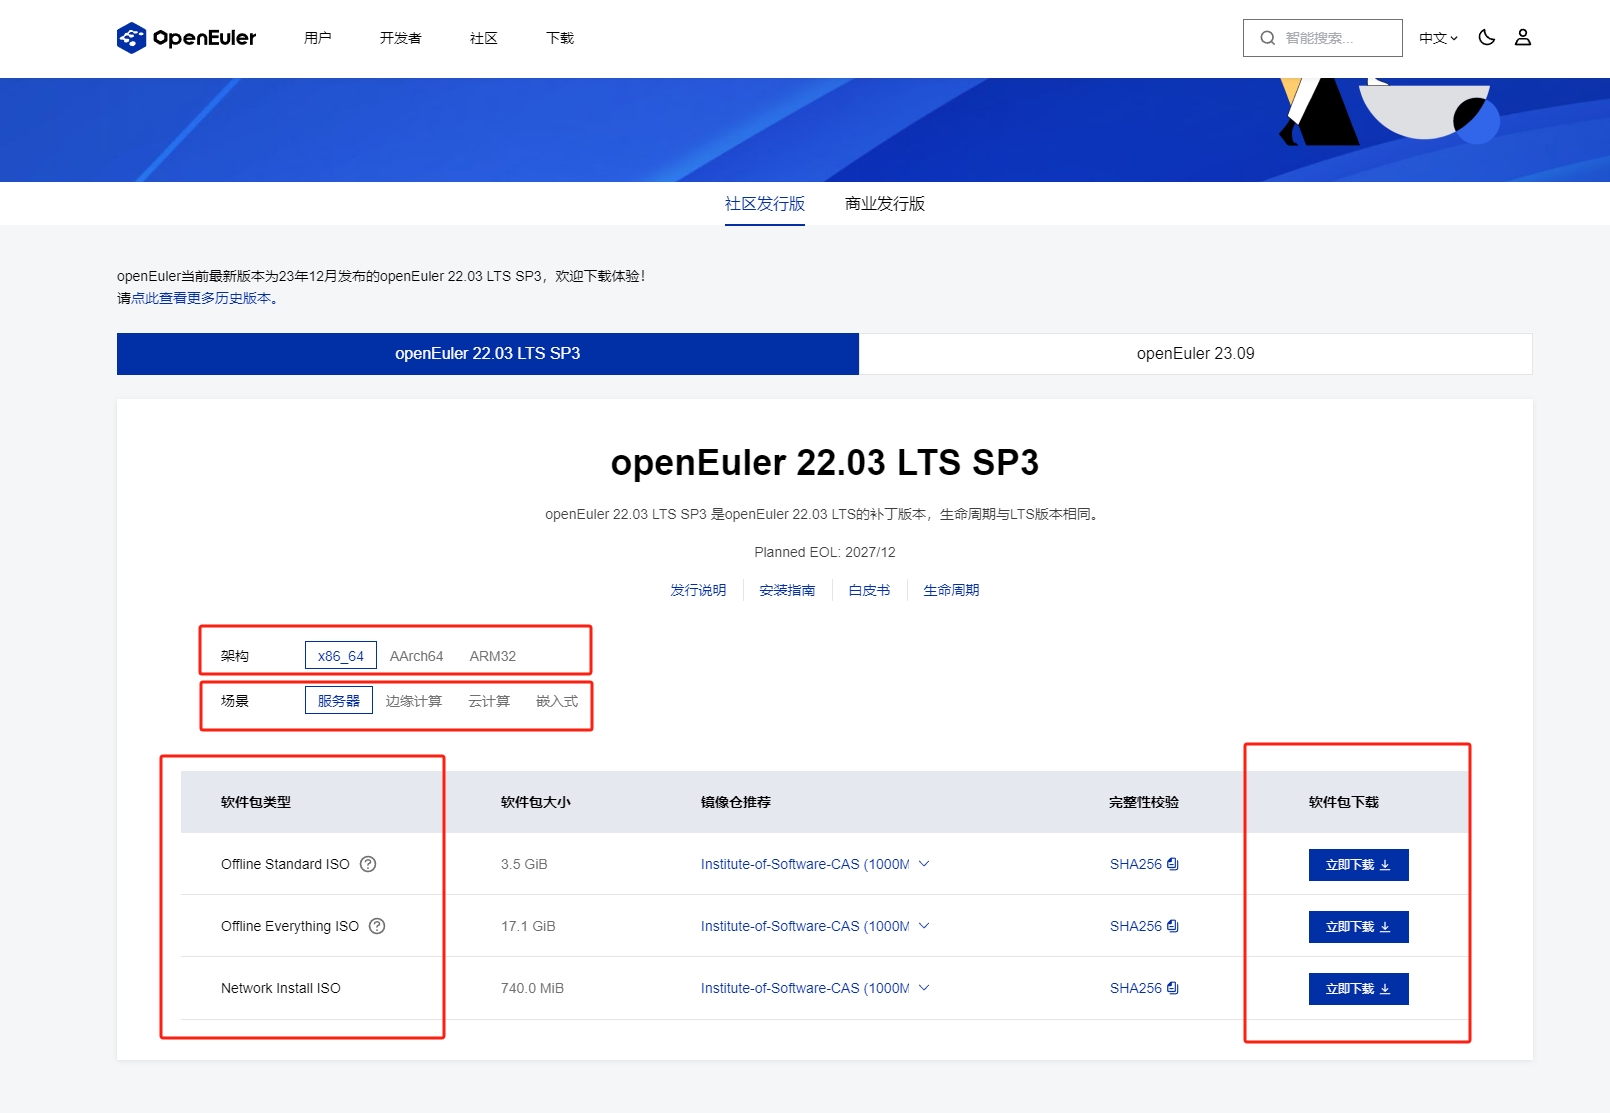Screen dimensions: 1610x1113
Task: Download the Offline Everything ISO
Action: coord(1359,927)
